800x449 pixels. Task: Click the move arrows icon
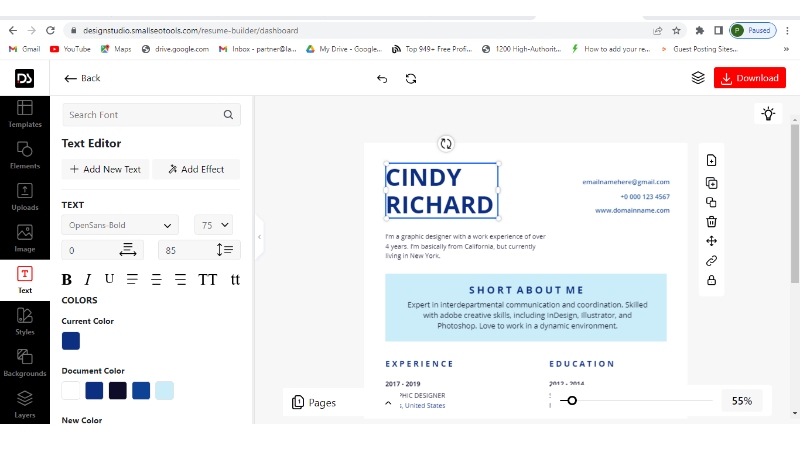point(711,241)
